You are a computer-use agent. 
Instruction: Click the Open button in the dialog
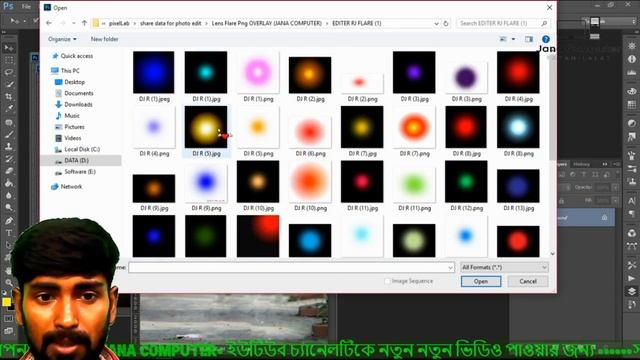point(481,281)
